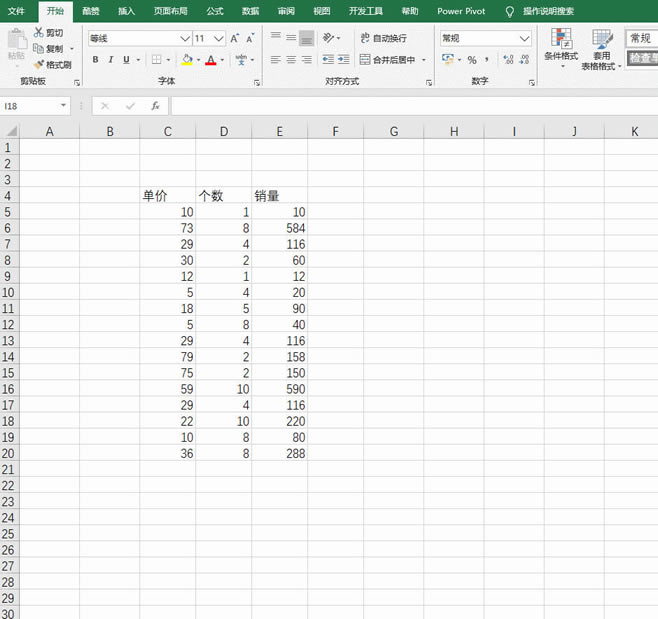Click the Select All corner button
Viewport: 658px width, 619px height.
10,131
